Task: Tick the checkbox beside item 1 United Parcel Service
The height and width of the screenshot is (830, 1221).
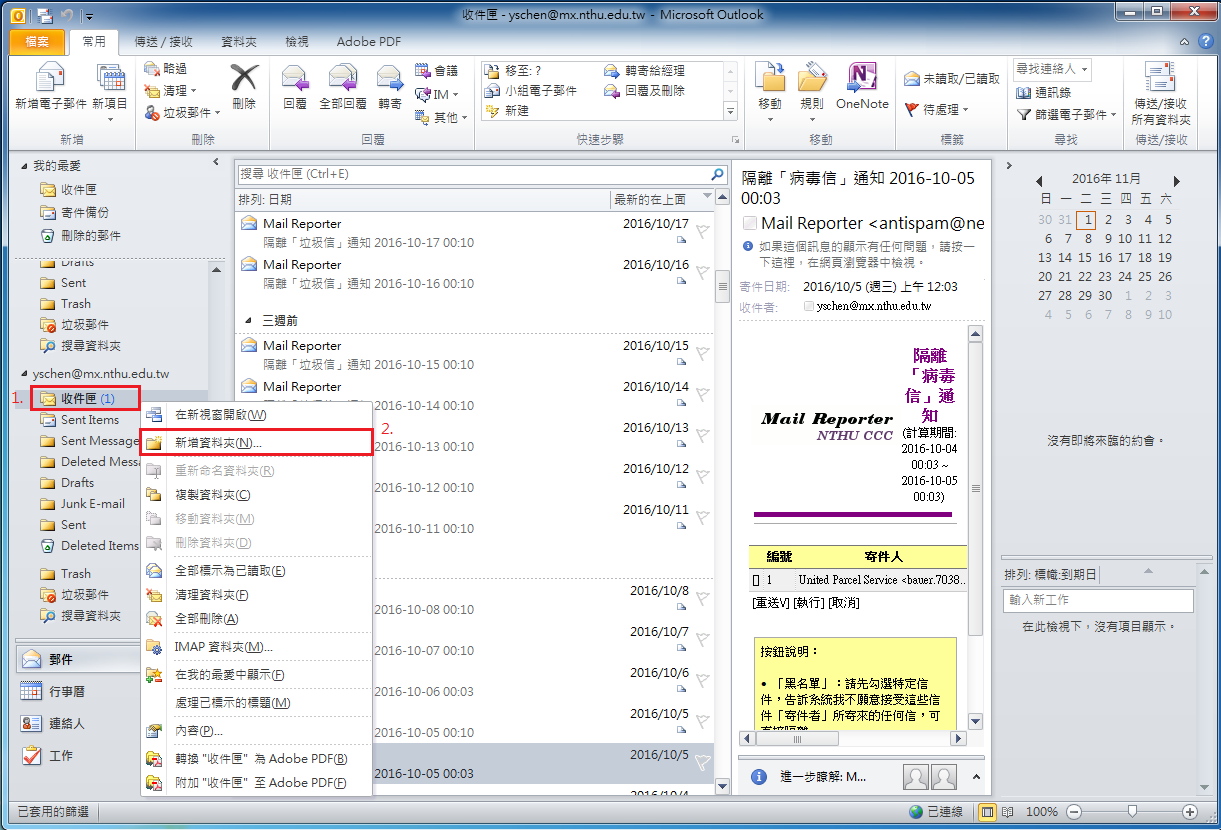Action: (756, 580)
